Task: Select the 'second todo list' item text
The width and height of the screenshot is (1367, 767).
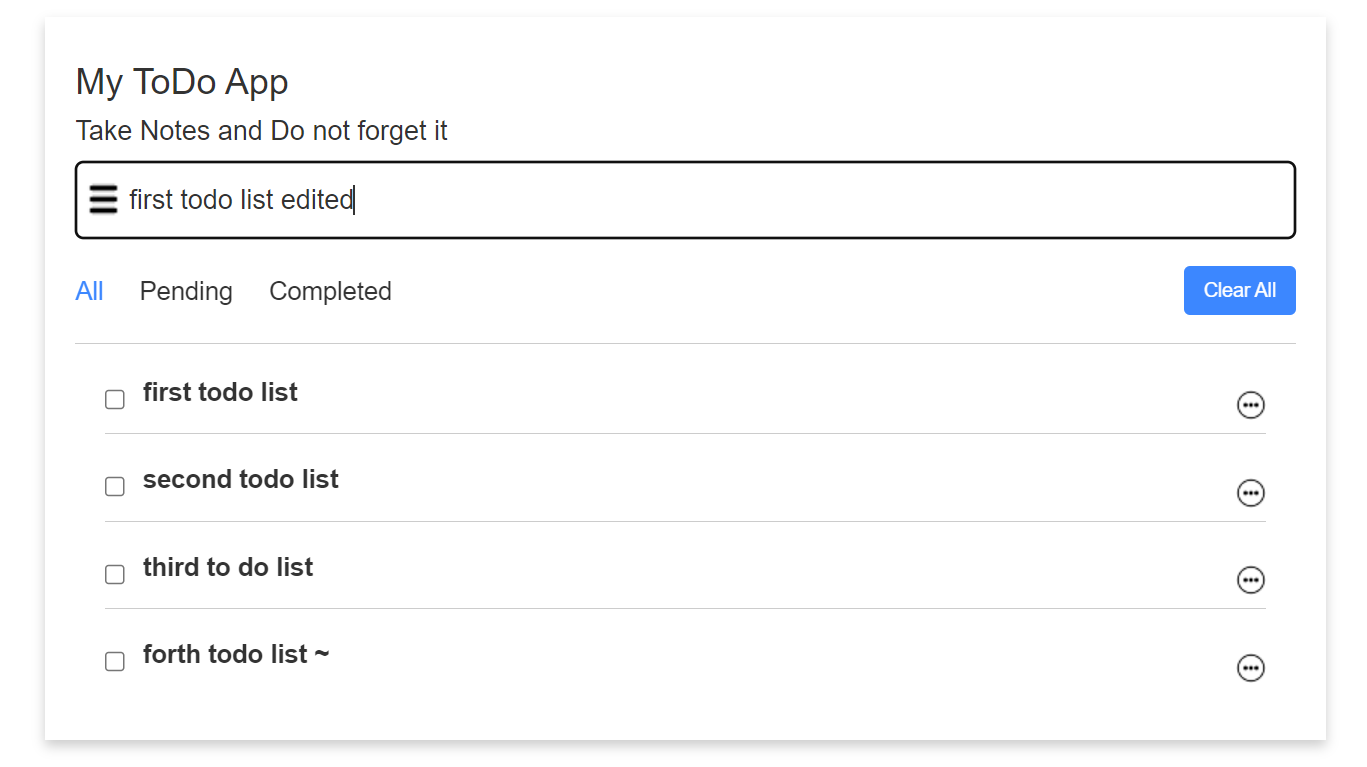Action: pyautogui.click(x=240, y=479)
